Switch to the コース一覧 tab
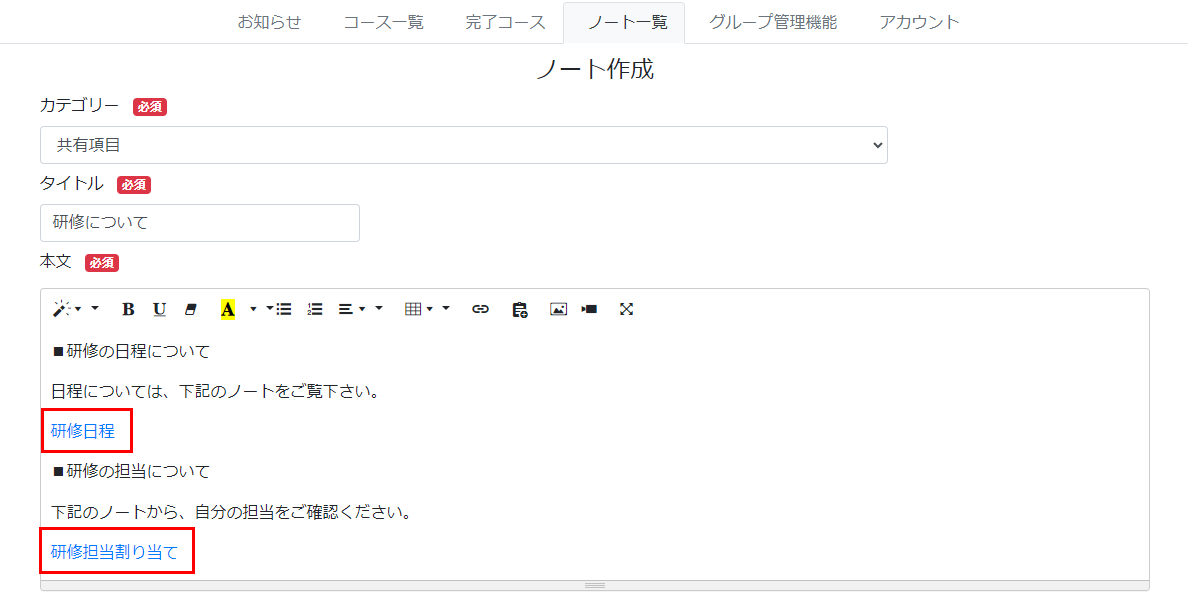 383,22
